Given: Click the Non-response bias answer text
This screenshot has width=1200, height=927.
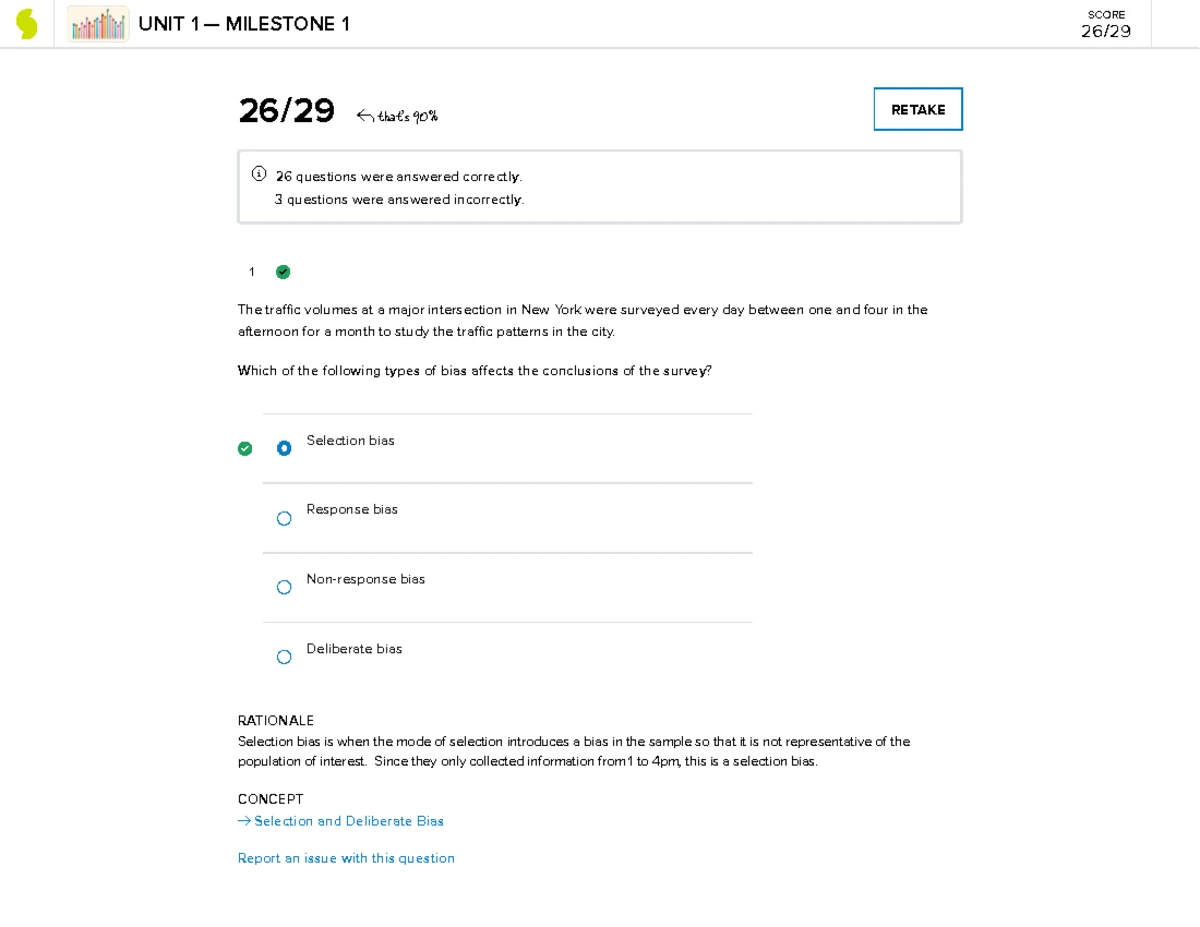Looking at the screenshot, I should click(365, 579).
